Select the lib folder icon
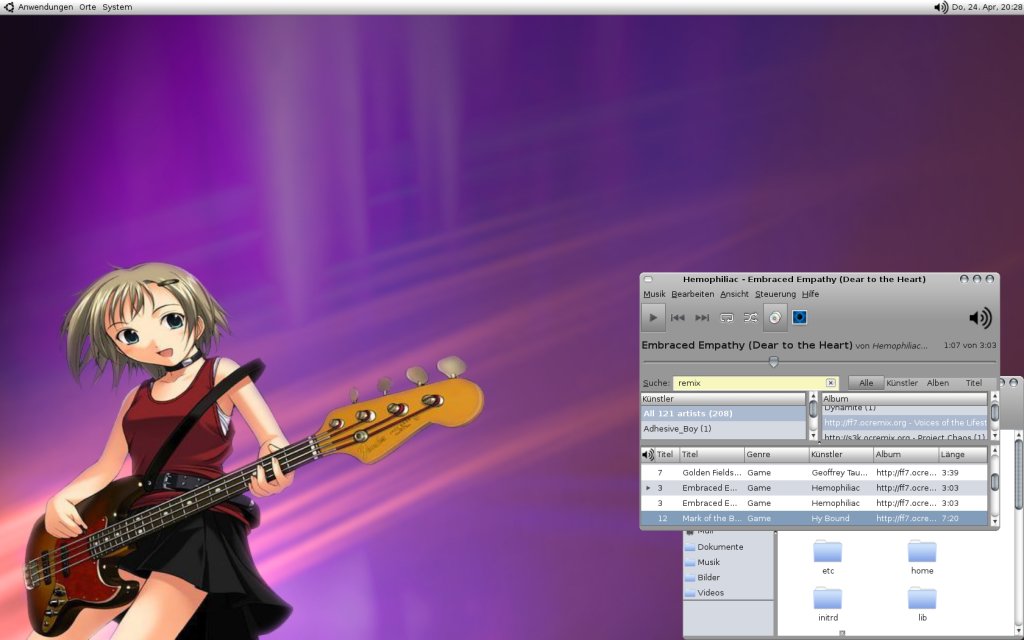 (922, 598)
